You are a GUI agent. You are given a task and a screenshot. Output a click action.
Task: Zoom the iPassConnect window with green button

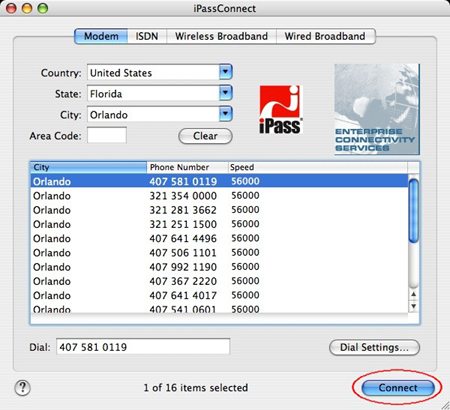click(x=42, y=8)
